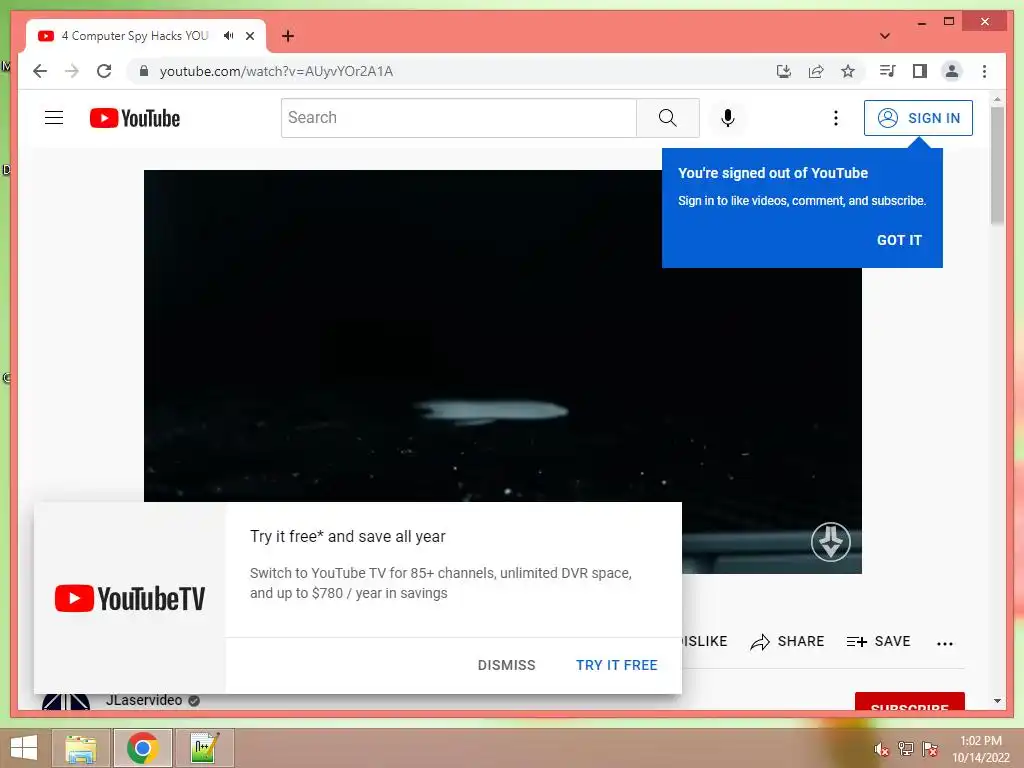Screen dimensions: 1024x768
Task: View site info via the lock icon
Action: click(144, 71)
